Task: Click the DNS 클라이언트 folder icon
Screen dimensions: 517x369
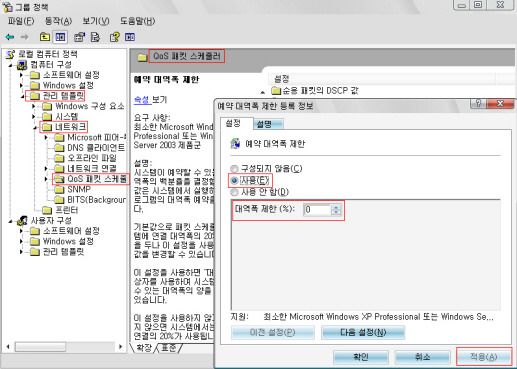Action: click(59, 148)
